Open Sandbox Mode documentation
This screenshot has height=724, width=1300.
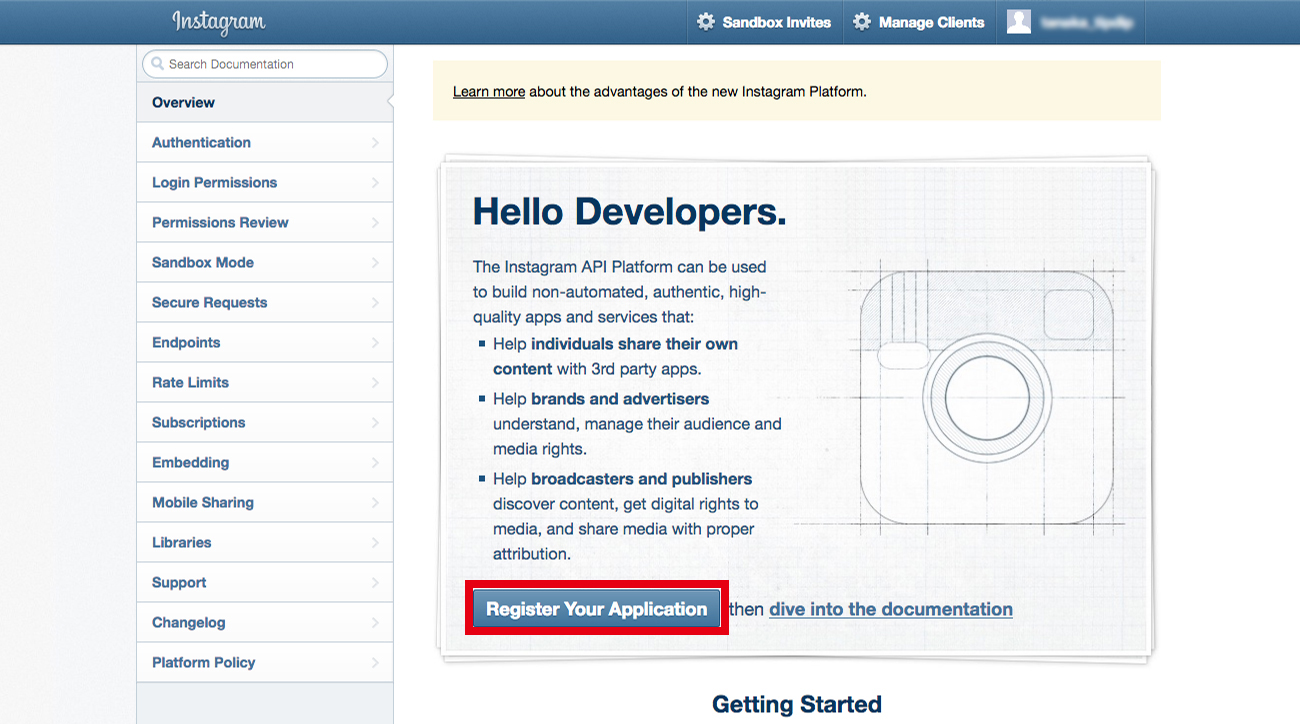[265, 262]
